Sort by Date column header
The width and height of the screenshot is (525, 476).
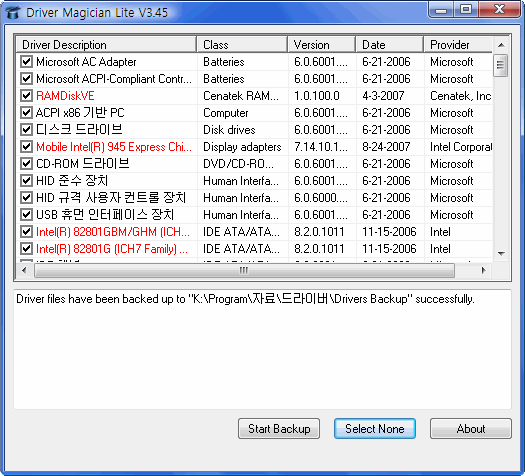coord(390,45)
